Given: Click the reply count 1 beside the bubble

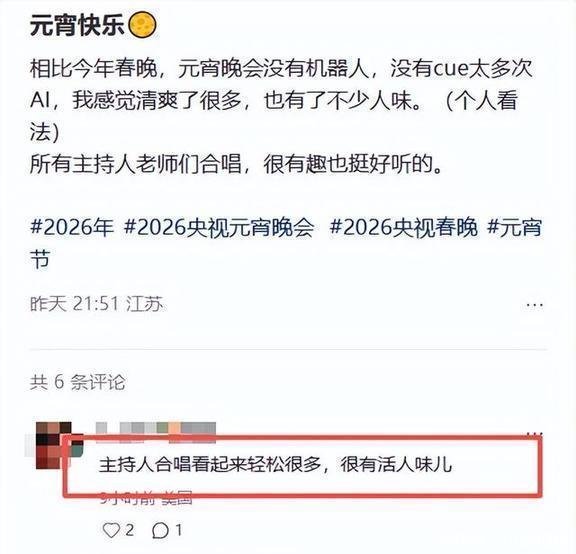Looking at the screenshot, I should pyautogui.click(x=179, y=530).
